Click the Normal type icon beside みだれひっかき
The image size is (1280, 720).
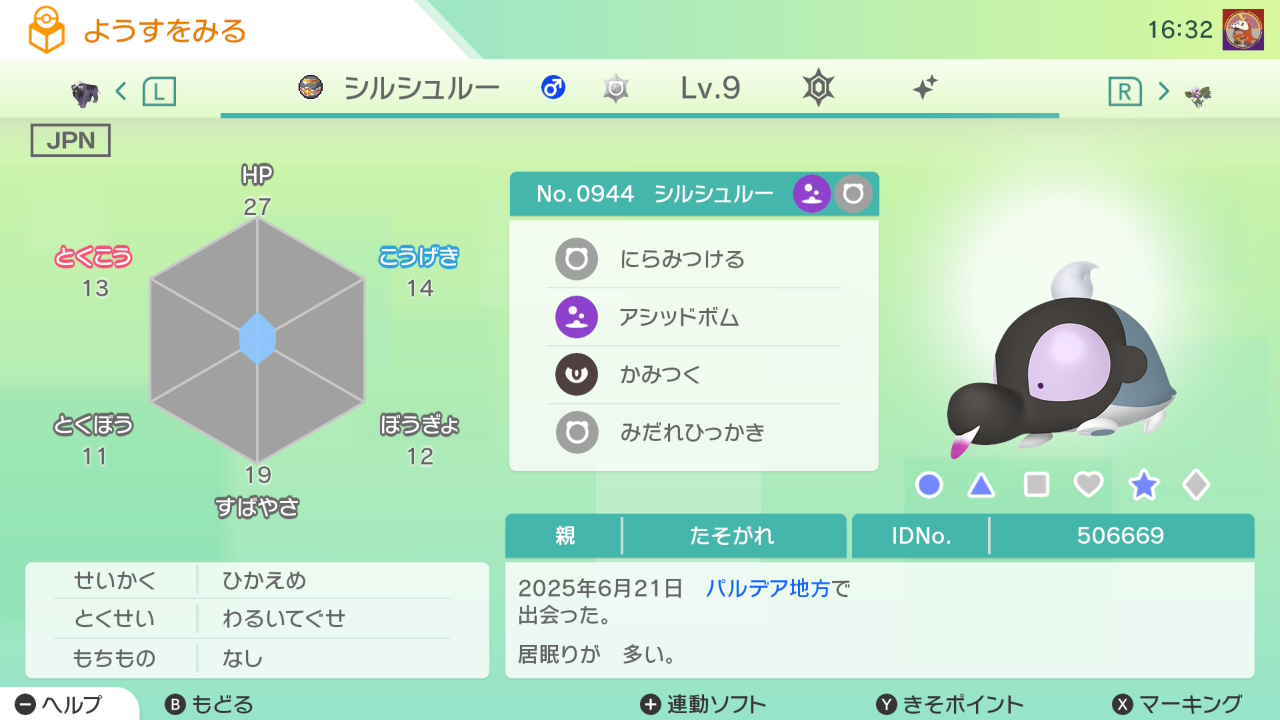click(577, 433)
